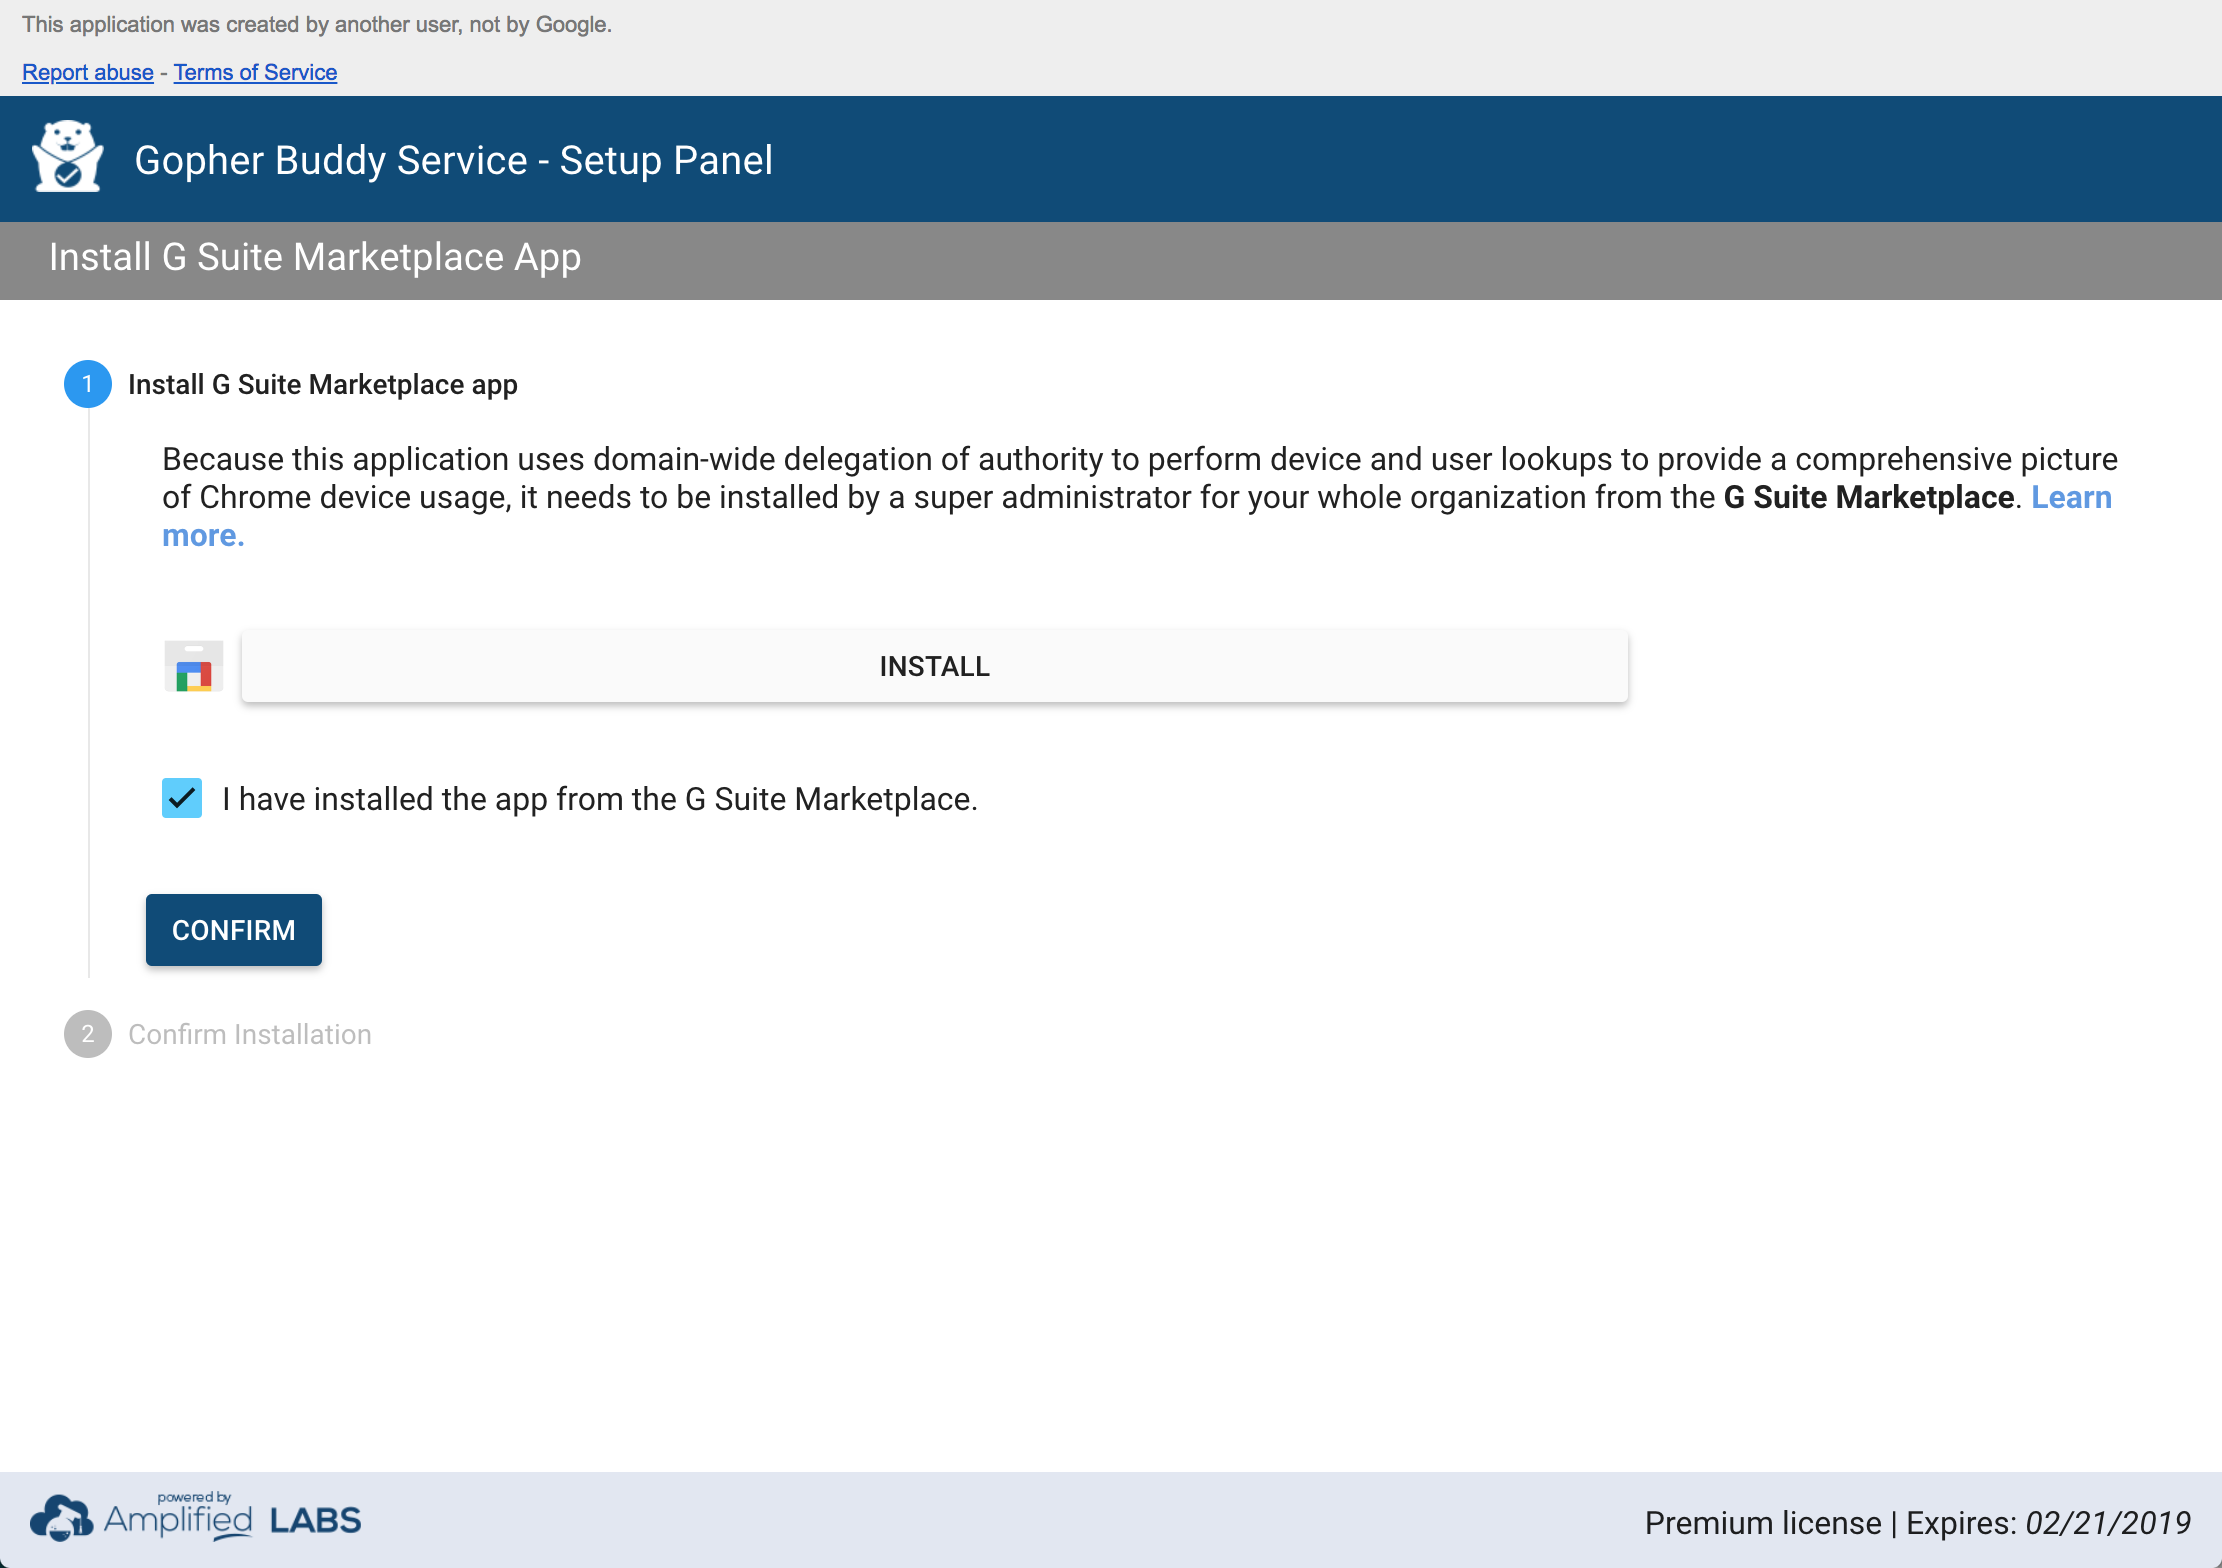The width and height of the screenshot is (2222, 1568).
Task: Click the Gopher Buddy mascot logo
Action: coord(67,157)
